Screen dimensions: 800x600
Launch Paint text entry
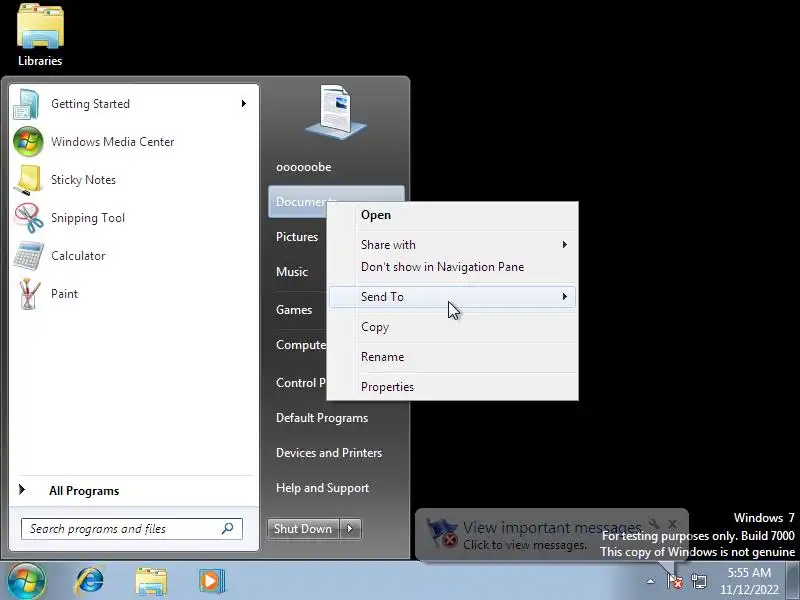[64, 294]
